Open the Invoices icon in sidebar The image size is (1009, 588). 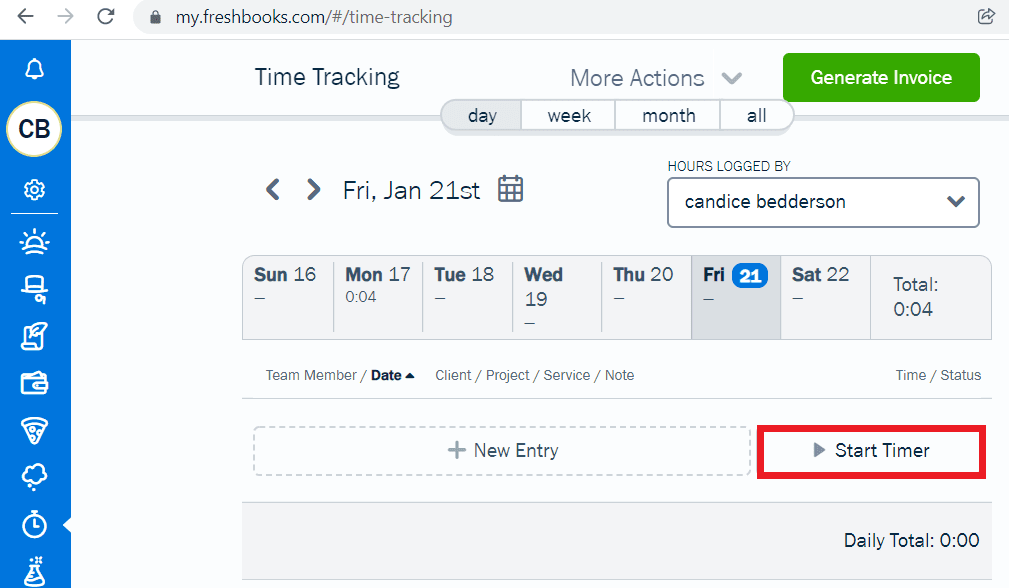35,337
